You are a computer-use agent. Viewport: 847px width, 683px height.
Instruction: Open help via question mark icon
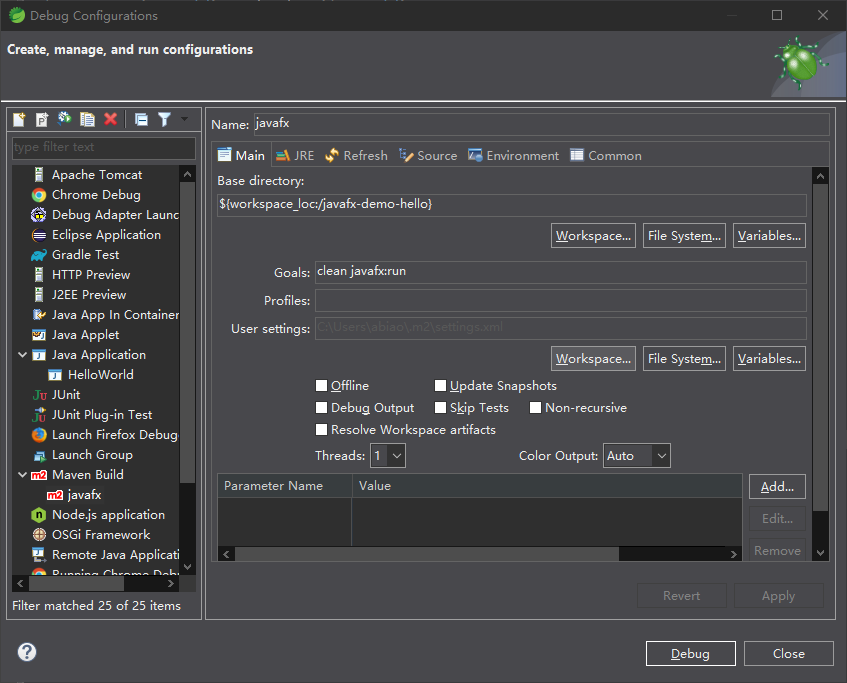pyautogui.click(x=26, y=652)
